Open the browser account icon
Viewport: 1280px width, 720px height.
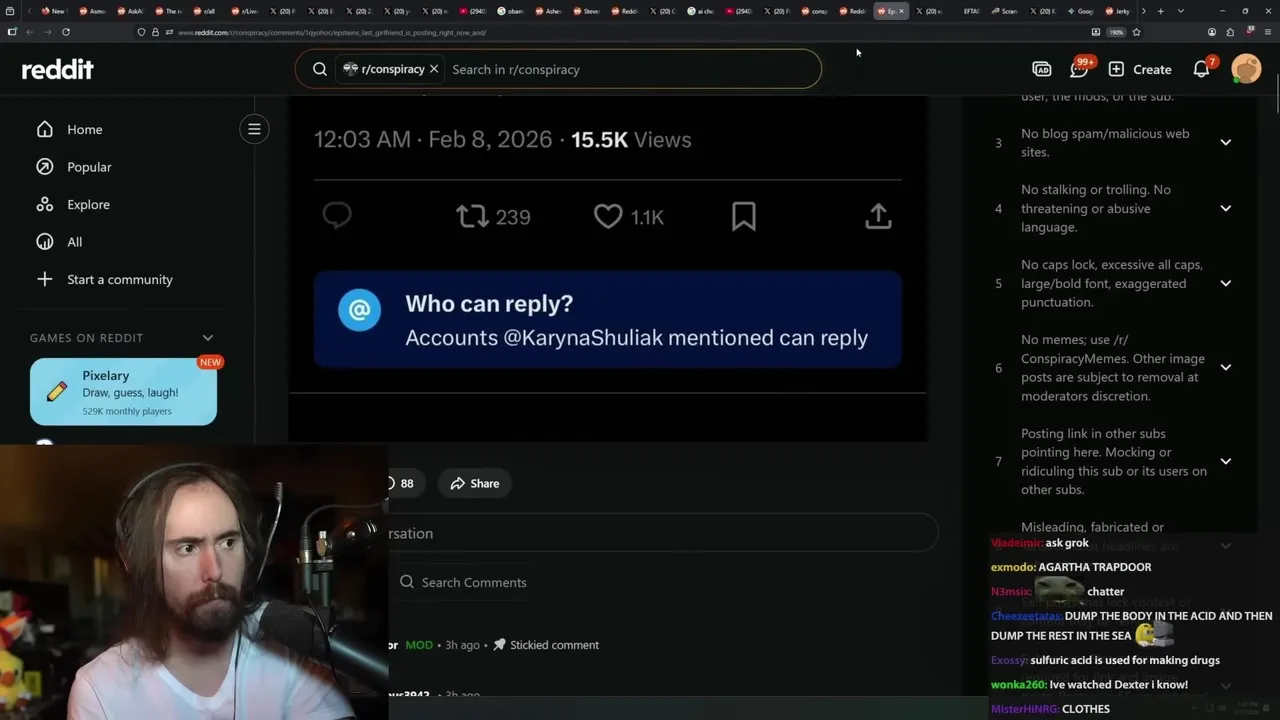point(1212,32)
